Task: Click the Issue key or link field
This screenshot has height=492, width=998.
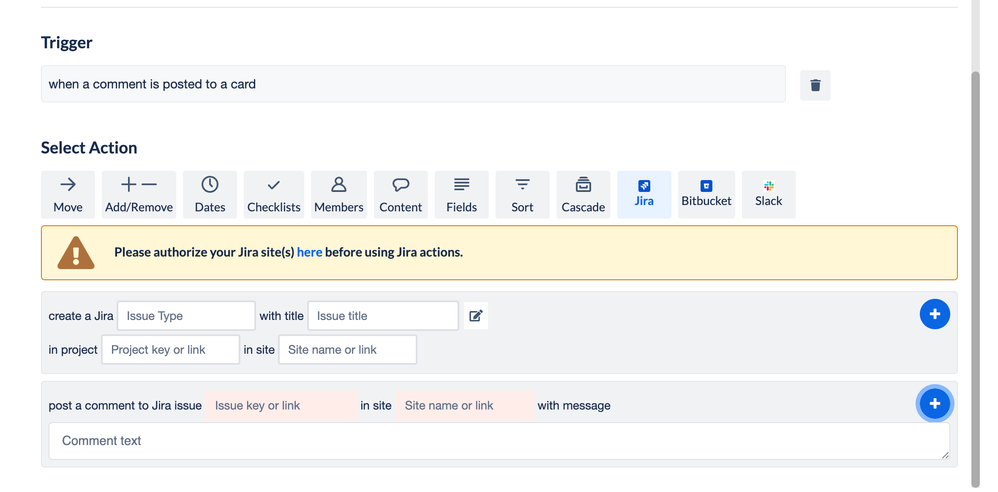Action: pyautogui.click(x=281, y=405)
